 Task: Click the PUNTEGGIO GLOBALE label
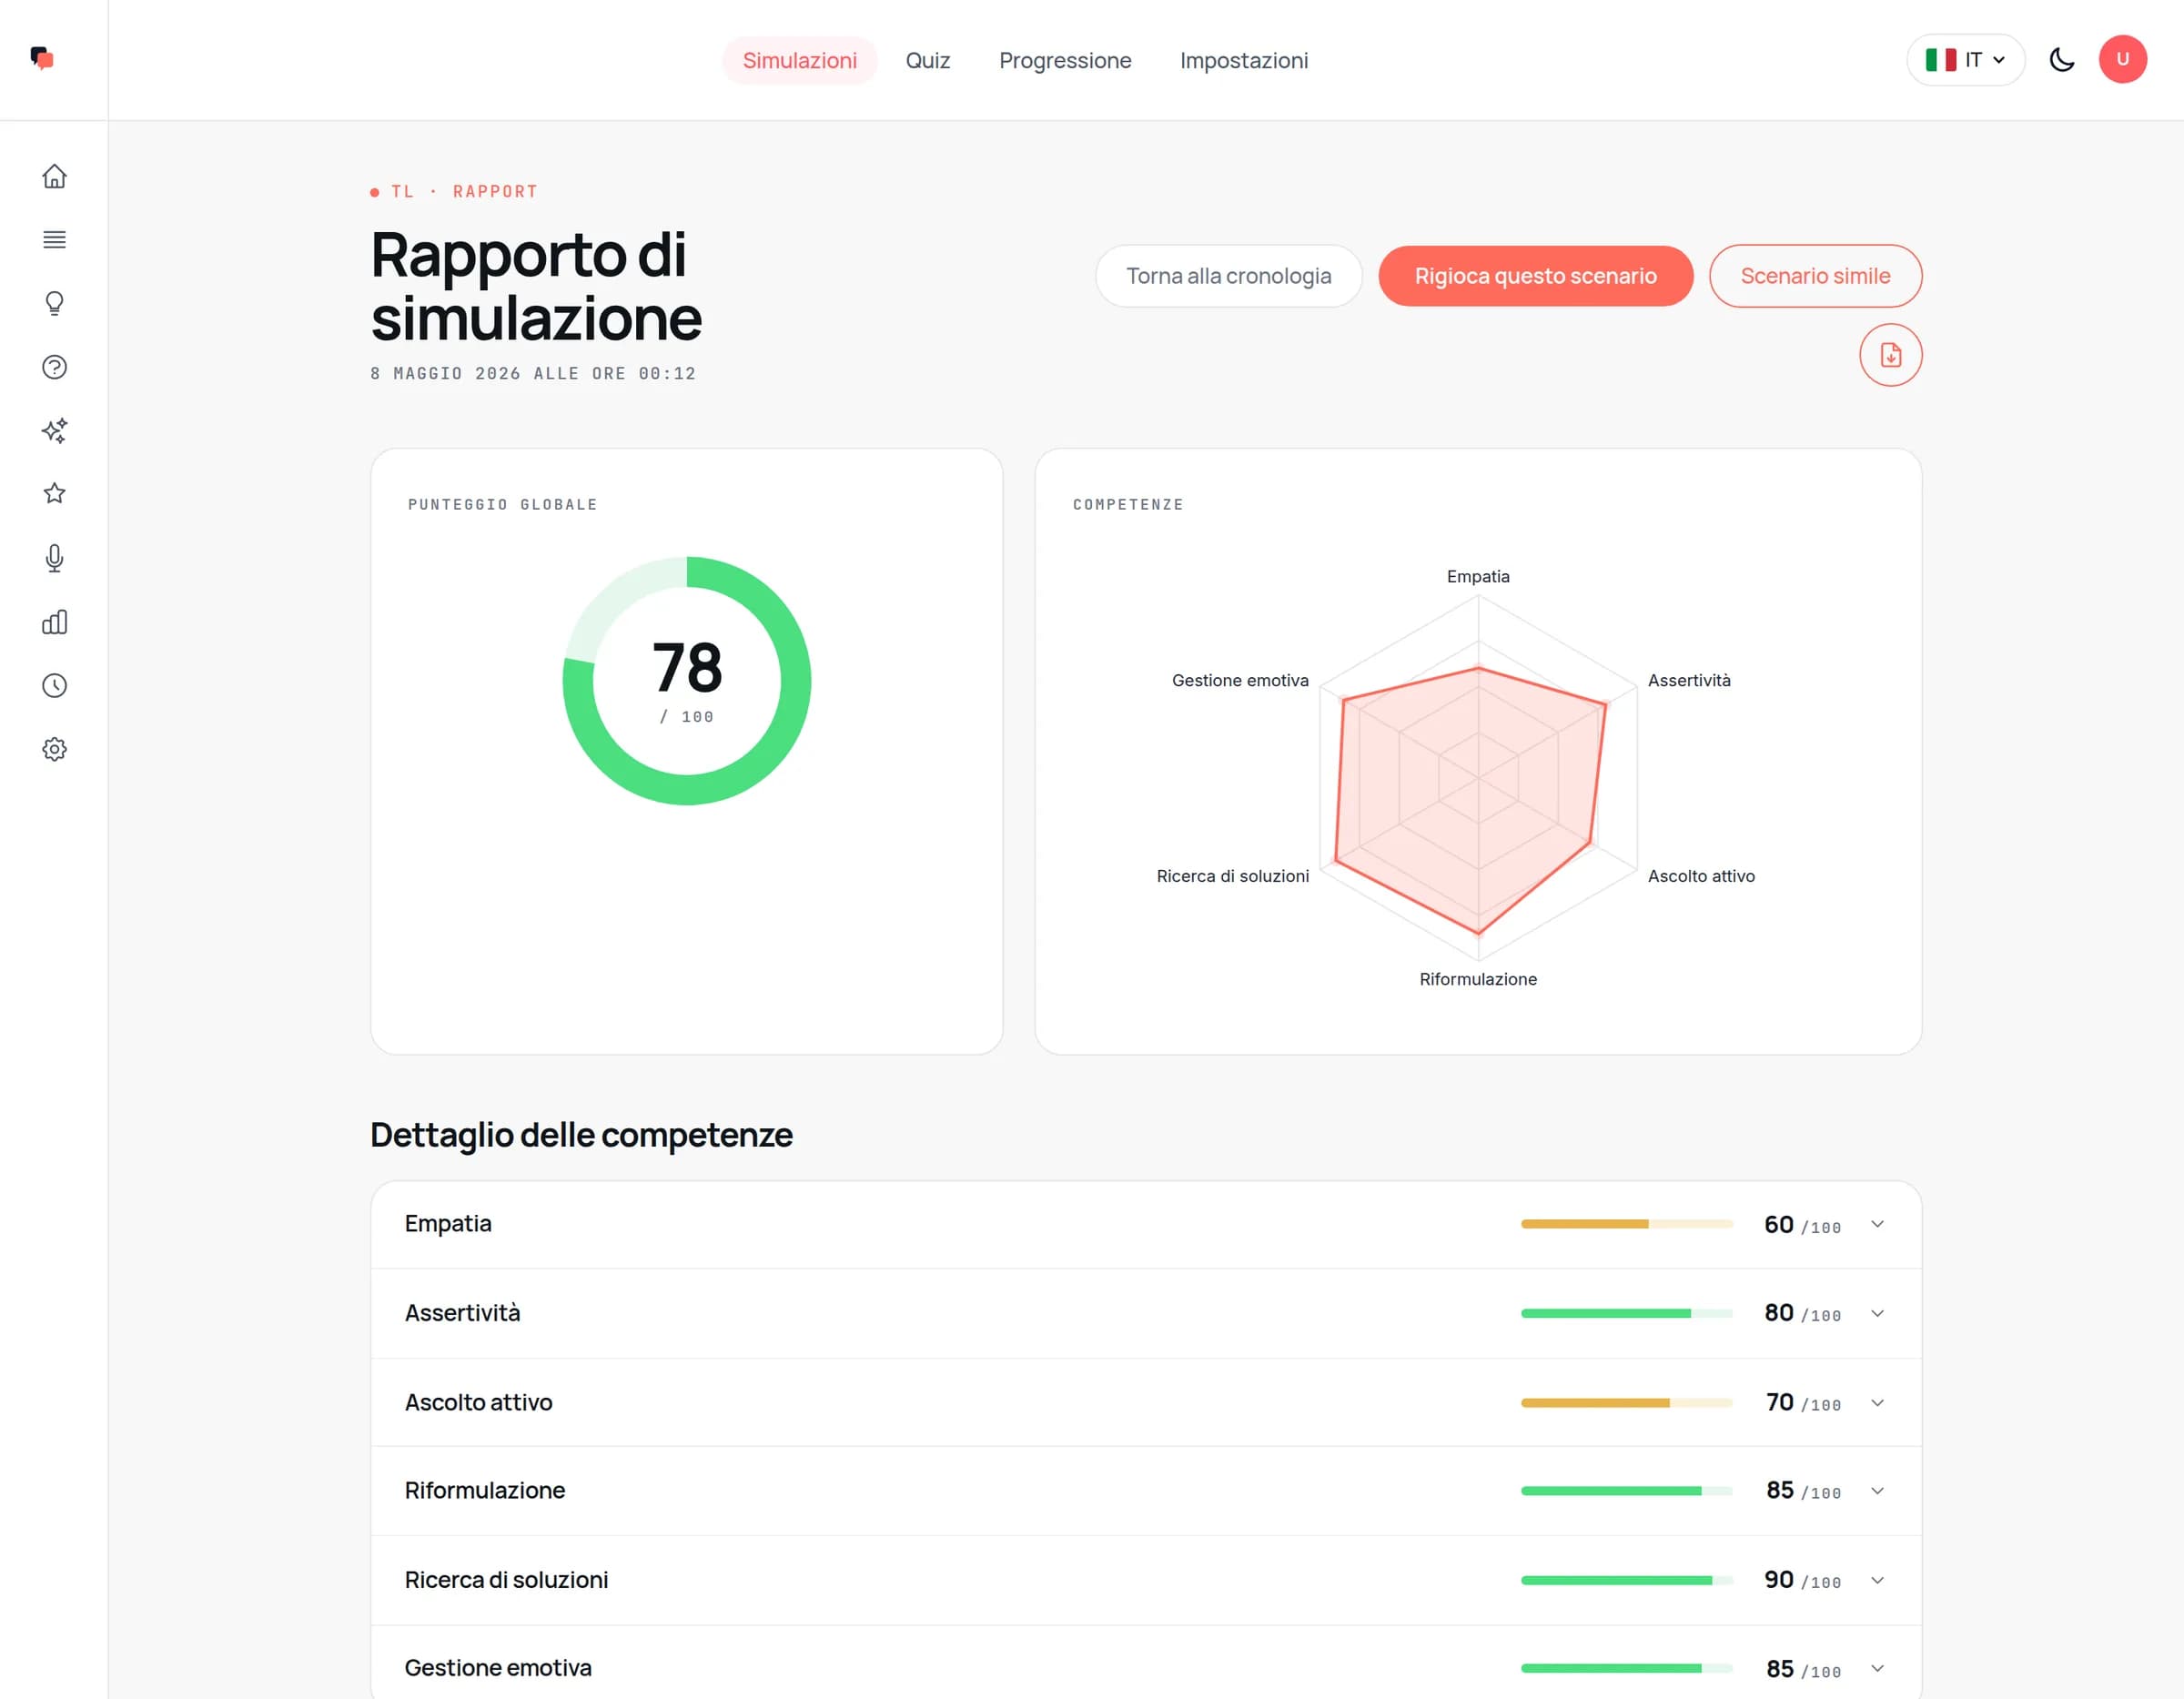(x=503, y=505)
